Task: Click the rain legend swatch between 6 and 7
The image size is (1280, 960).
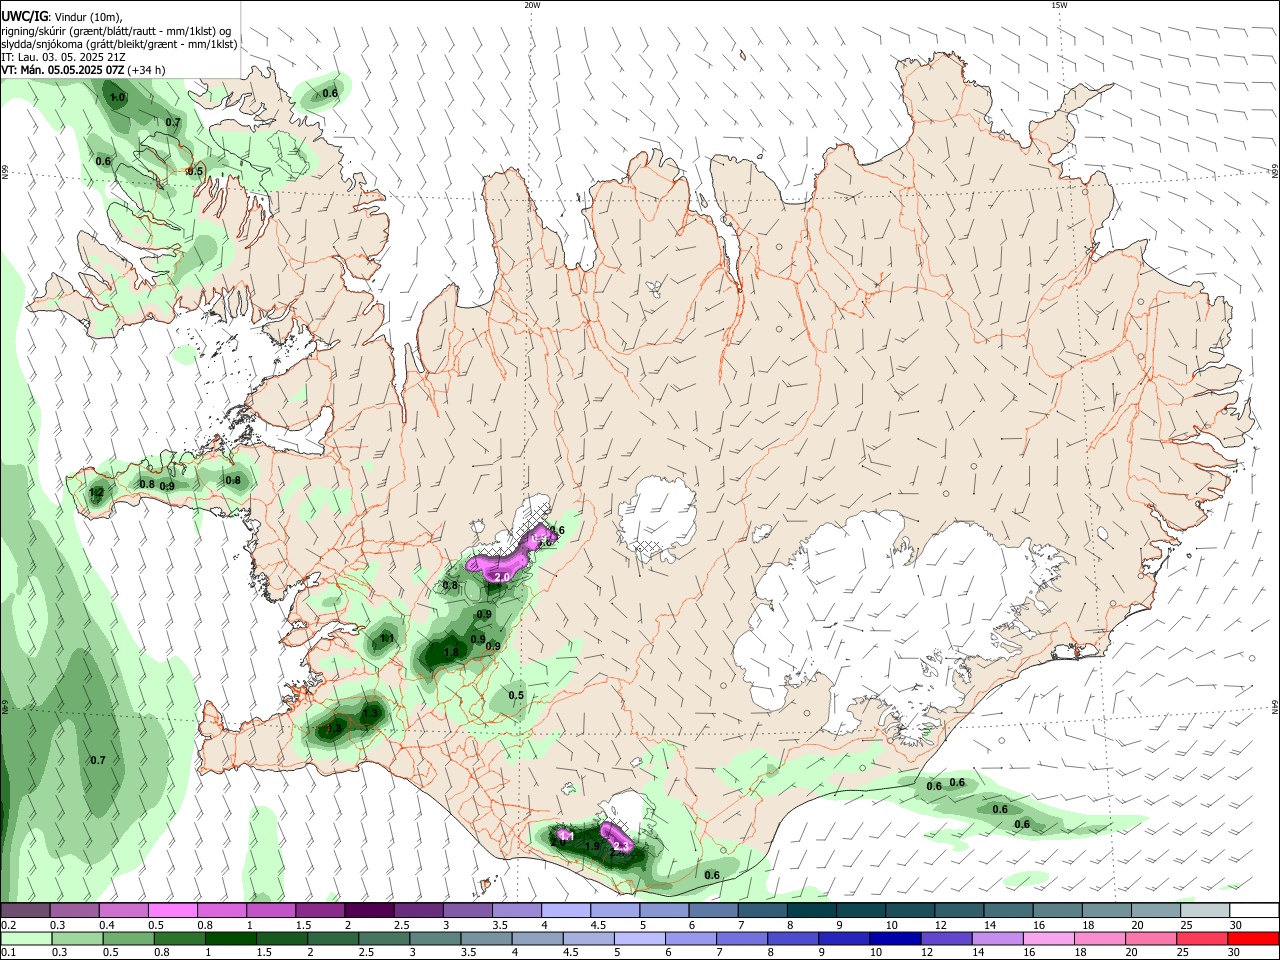Action: pyautogui.click(x=690, y=938)
